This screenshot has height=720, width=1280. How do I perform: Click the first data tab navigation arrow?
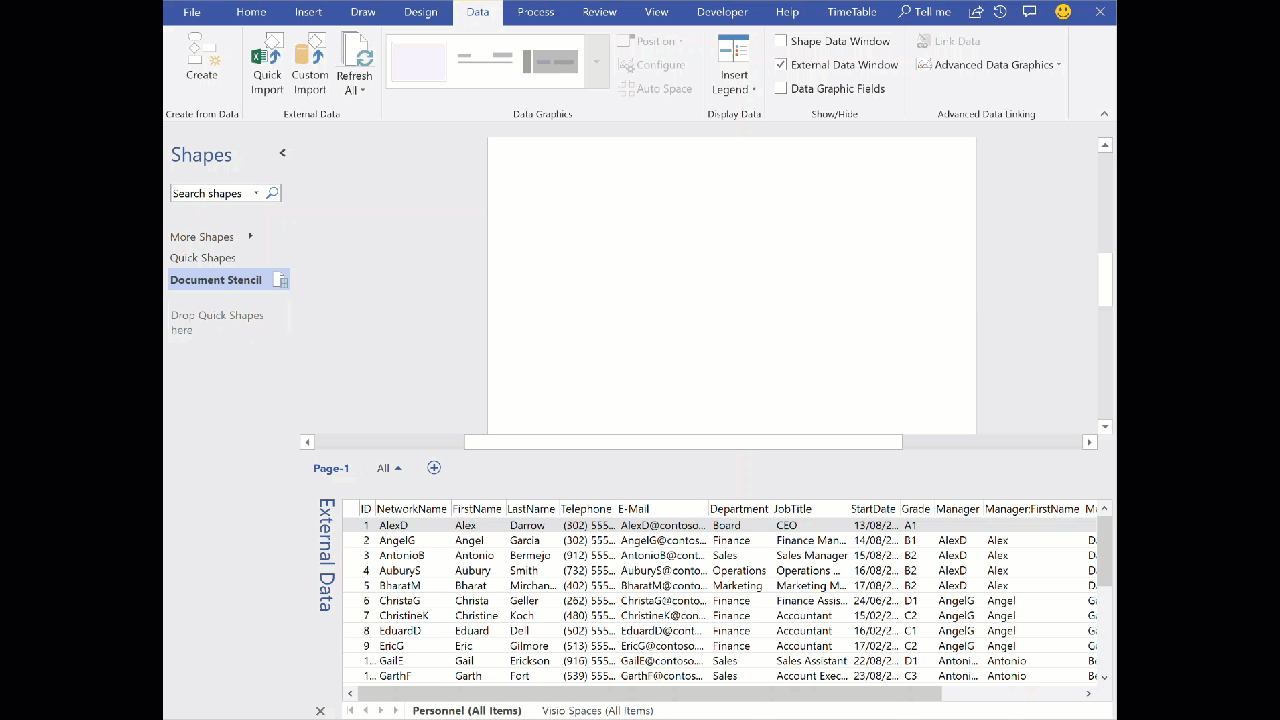pyautogui.click(x=351, y=711)
